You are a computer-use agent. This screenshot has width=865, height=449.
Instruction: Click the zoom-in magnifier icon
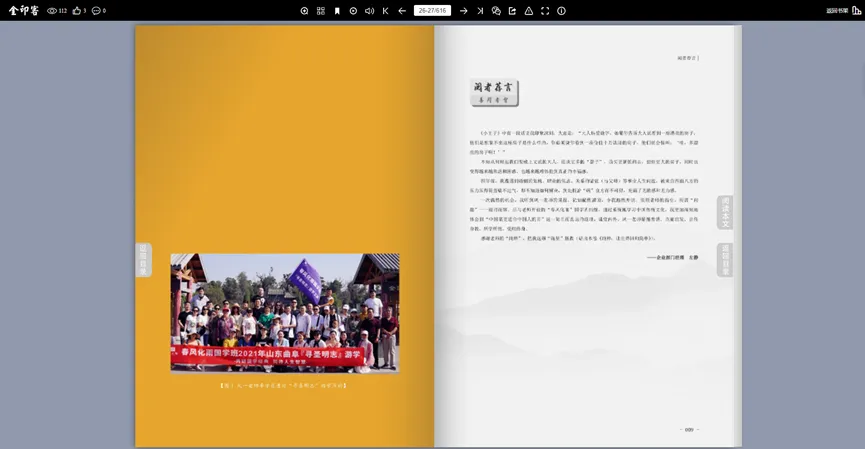tap(305, 10)
